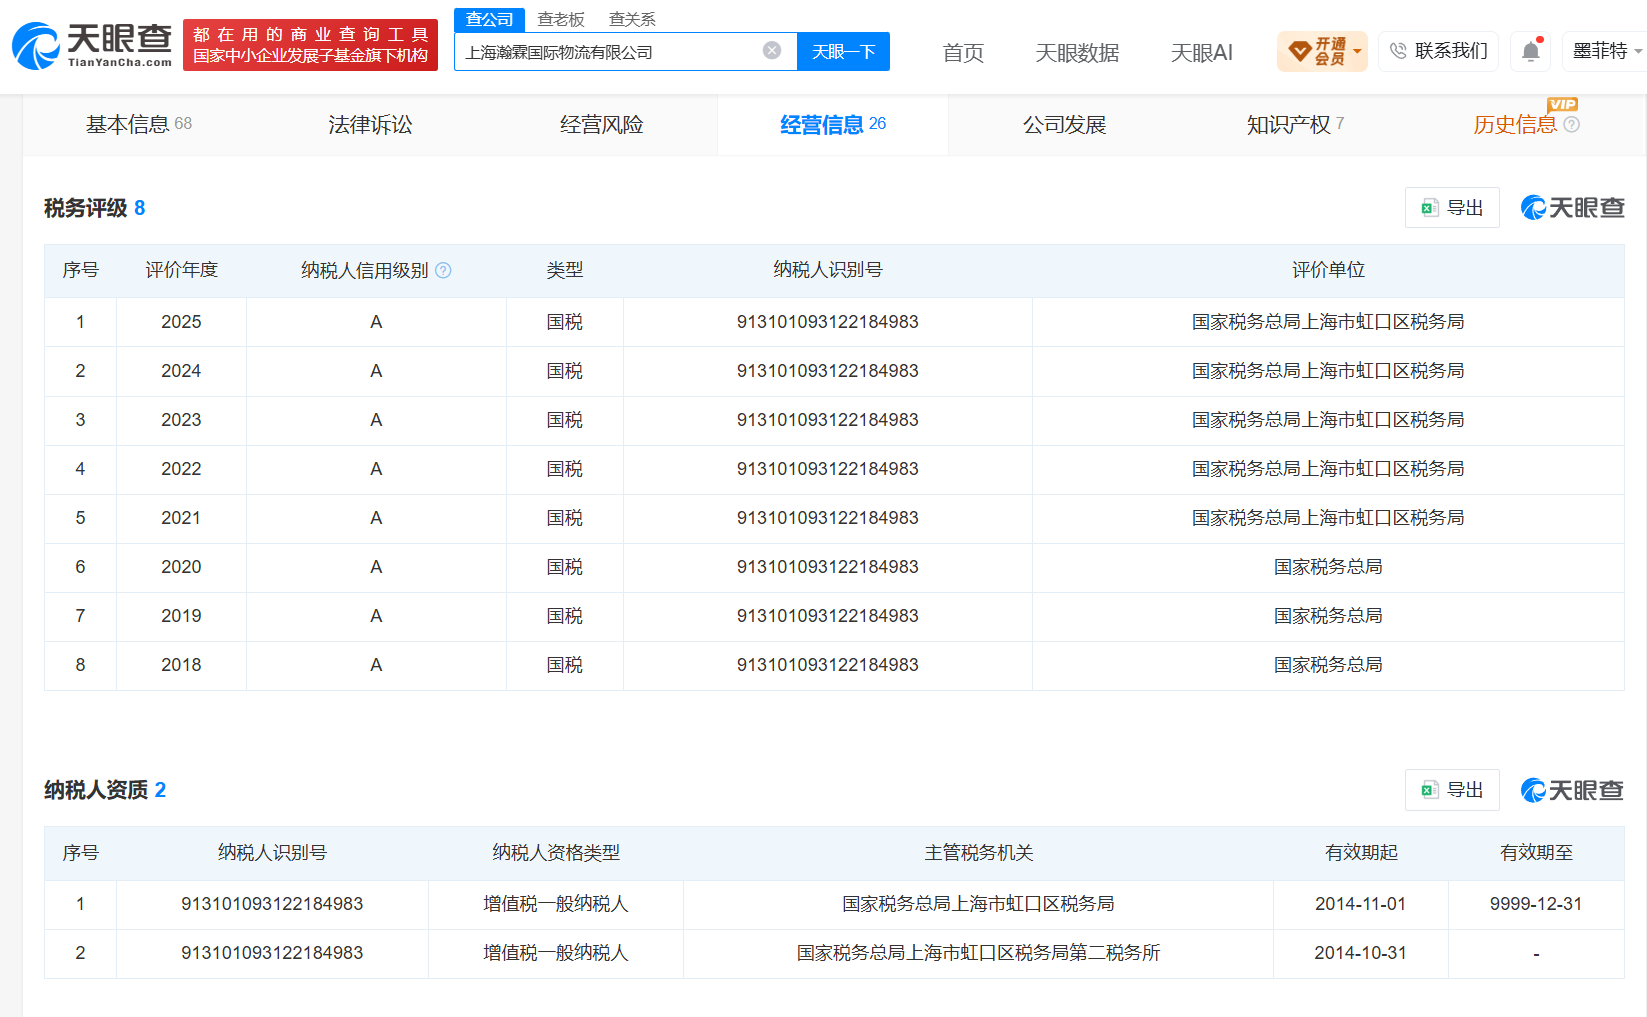Select the 2023 evaluation year cell

(x=181, y=420)
